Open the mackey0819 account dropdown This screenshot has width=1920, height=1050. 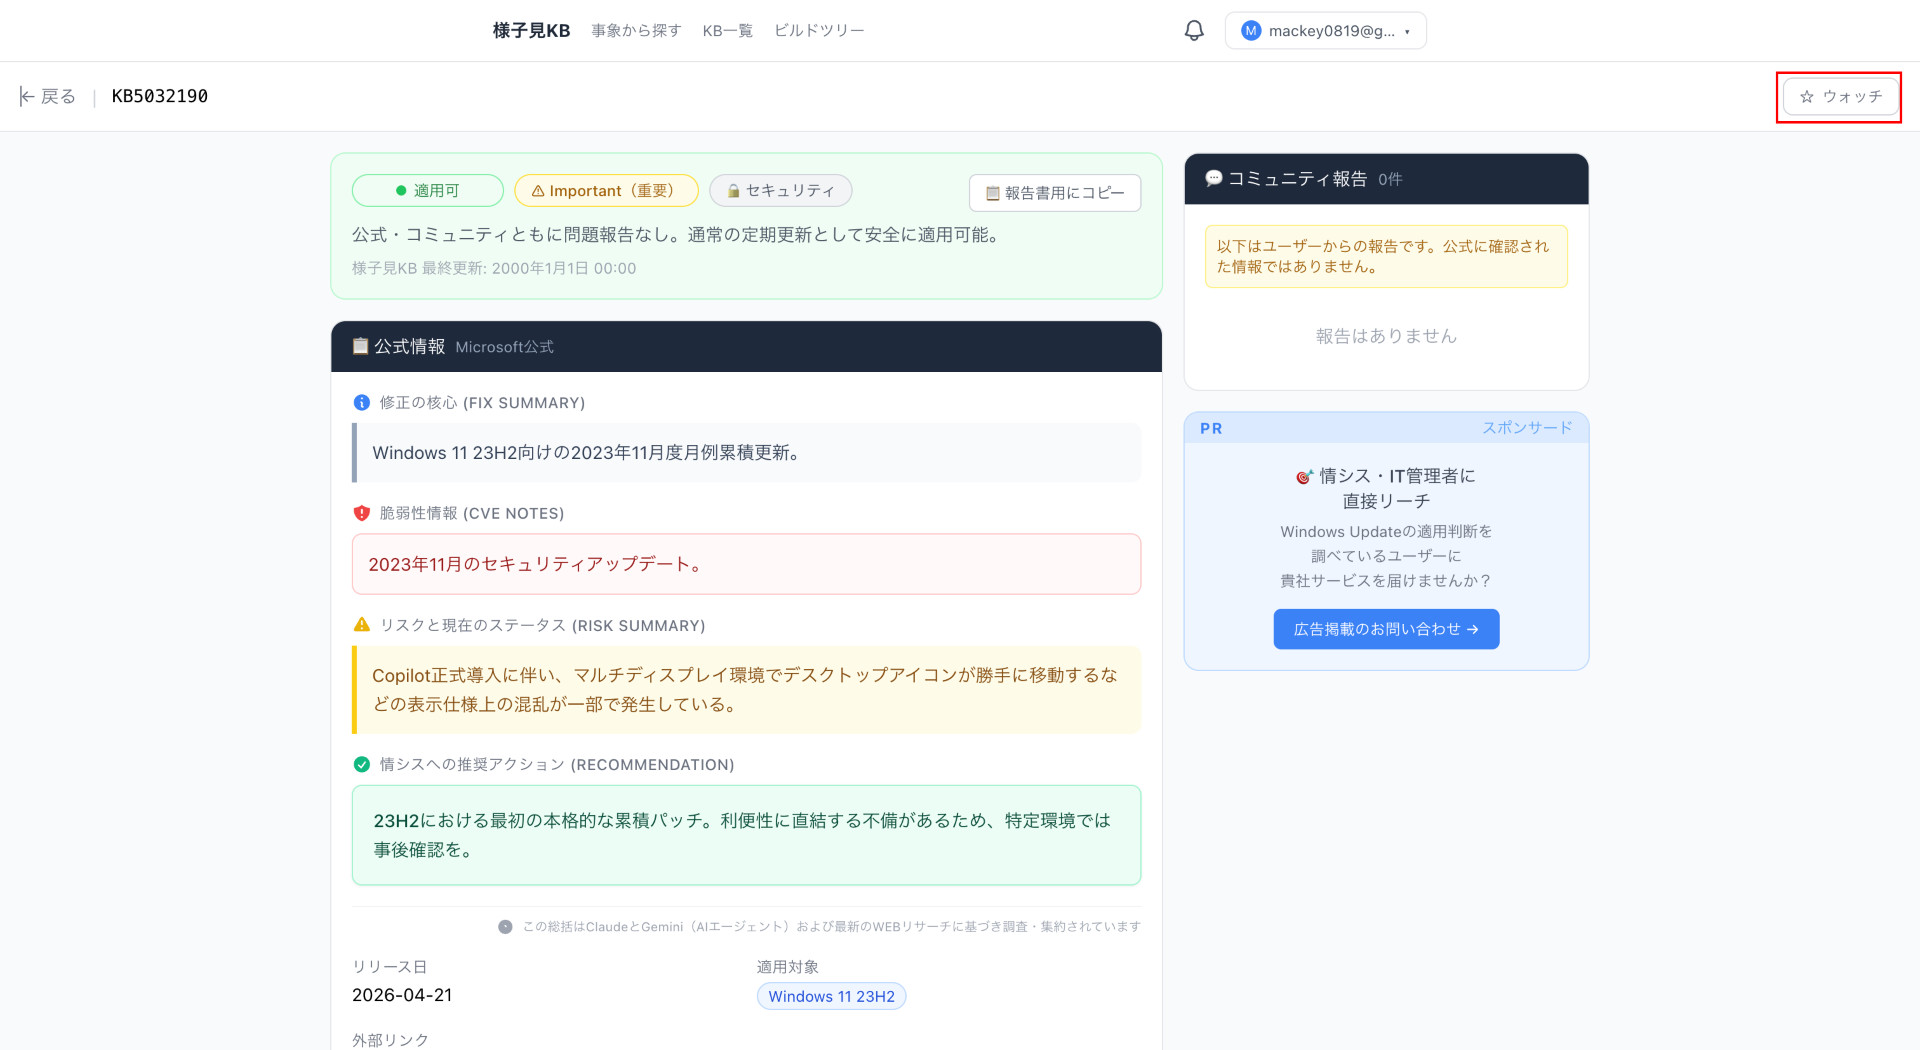tap(1325, 31)
